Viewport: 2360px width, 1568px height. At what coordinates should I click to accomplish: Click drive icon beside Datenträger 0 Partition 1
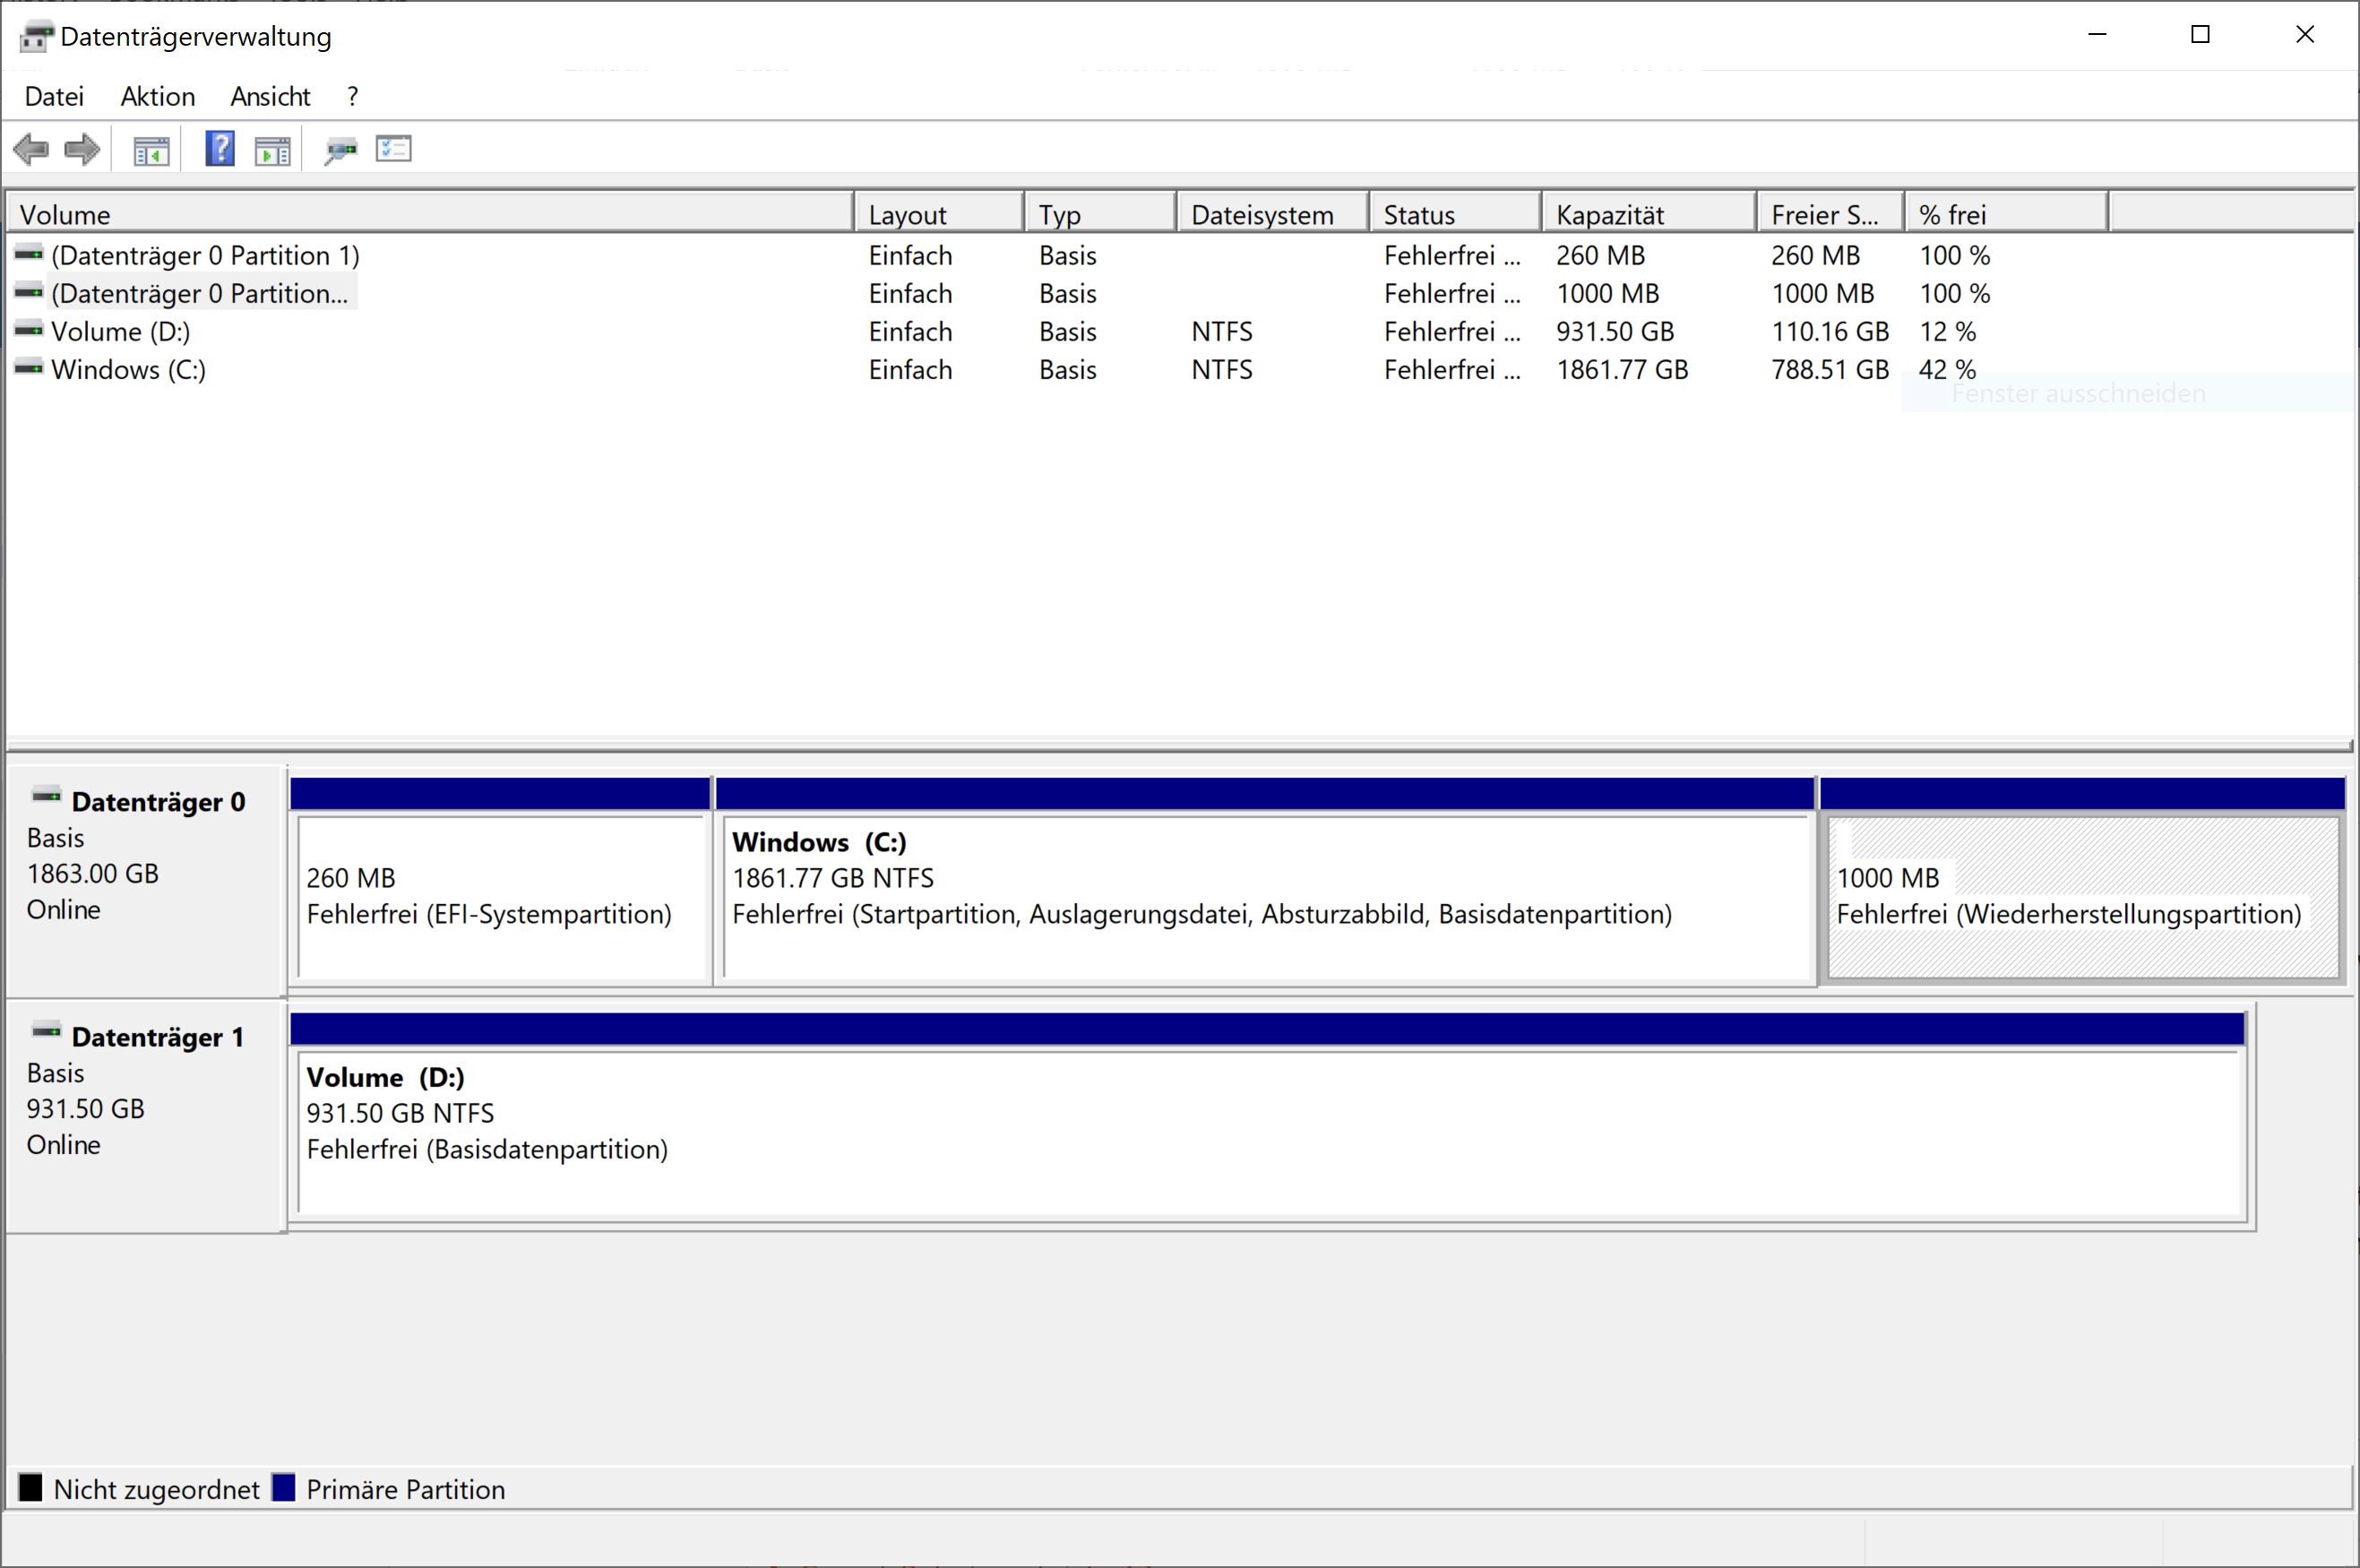point(29,254)
